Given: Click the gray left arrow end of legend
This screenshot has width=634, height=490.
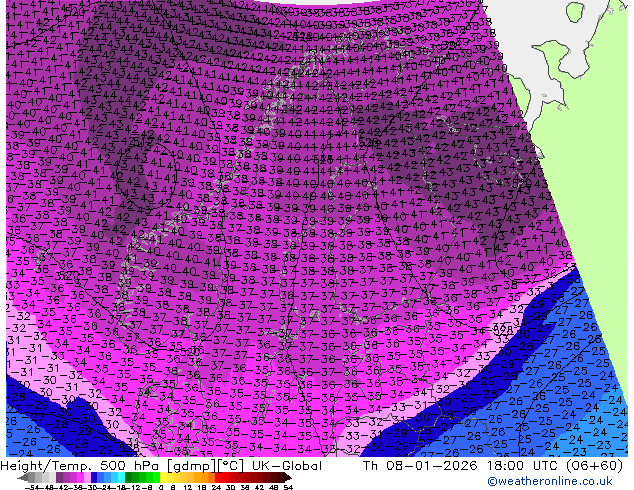Looking at the screenshot, I should 23,478.
